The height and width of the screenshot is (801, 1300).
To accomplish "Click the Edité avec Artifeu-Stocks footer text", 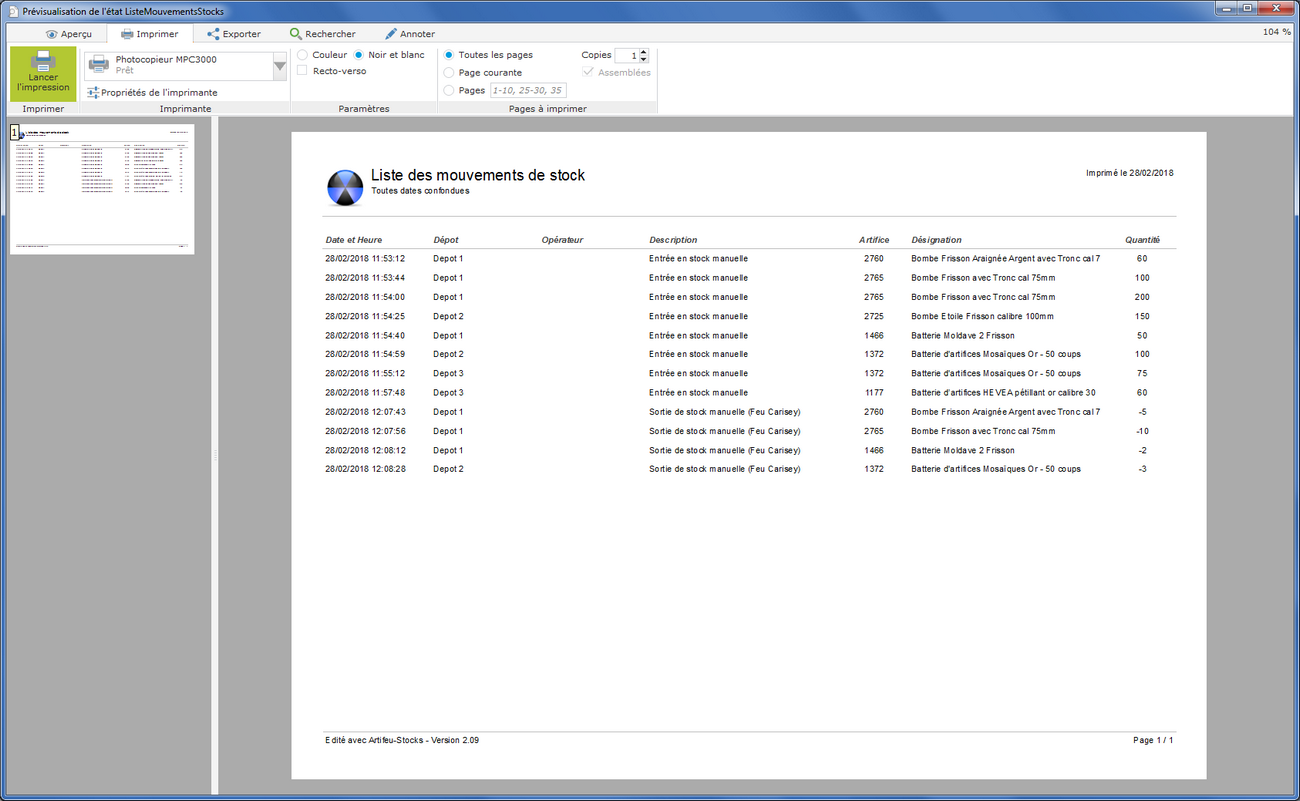I will tap(402, 740).
